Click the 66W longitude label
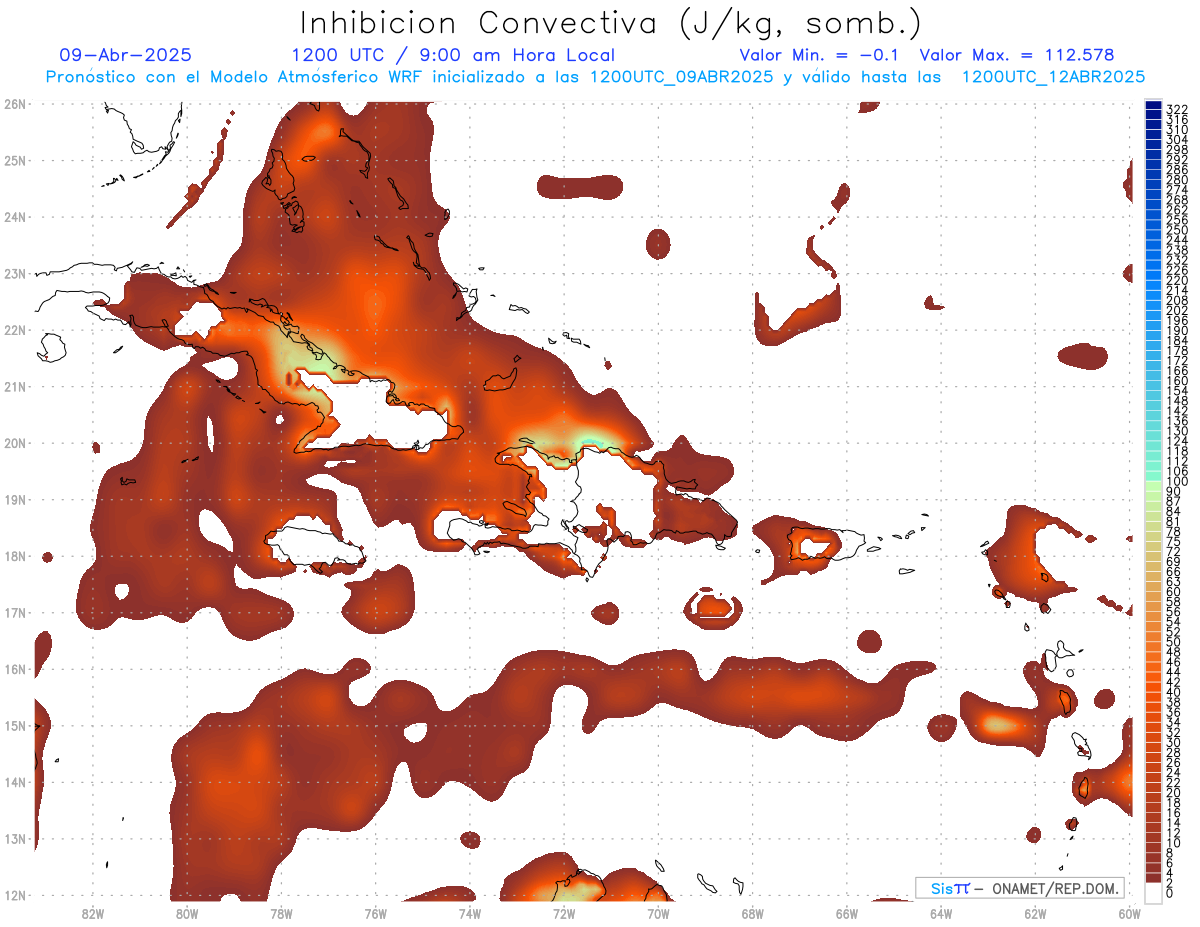Screen dimensions: 1200x927 pyautogui.click(x=846, y=913)
